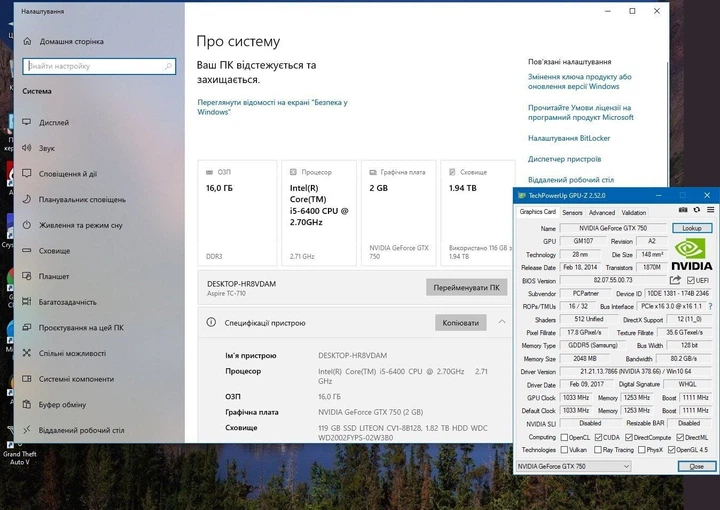720x510 pixels.
Task: Click the settings search input field
Action: point(99,66)
